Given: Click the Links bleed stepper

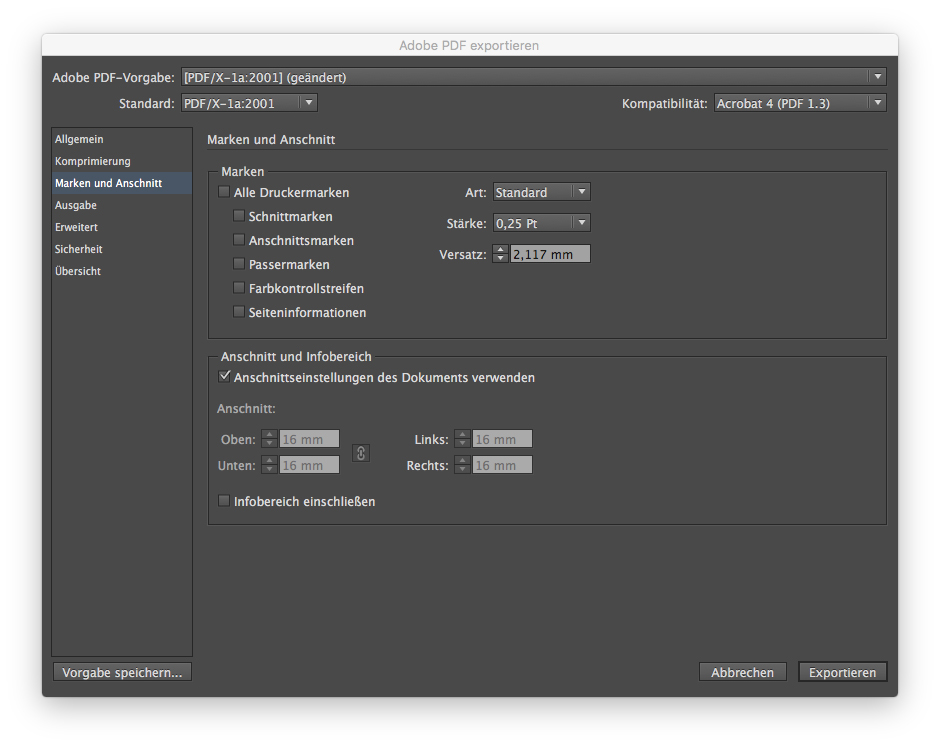Looking at the screenshot, I should 462,439.
